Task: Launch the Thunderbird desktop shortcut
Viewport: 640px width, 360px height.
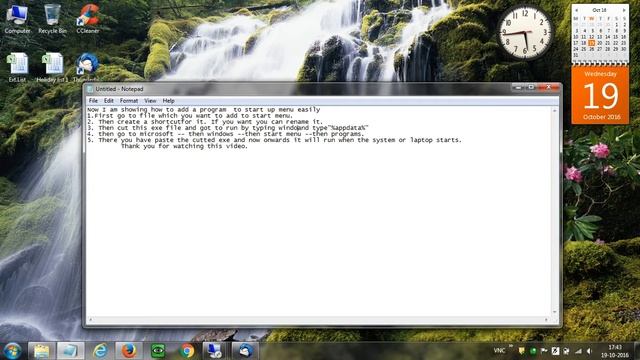Action: (87, 67)
